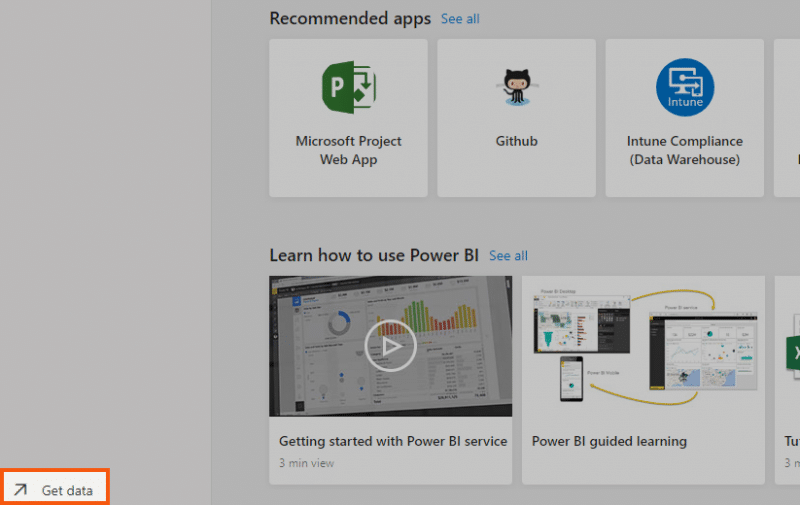Select the Github app name label
Viewport: 800px width, 505px height.
(516, 141)
